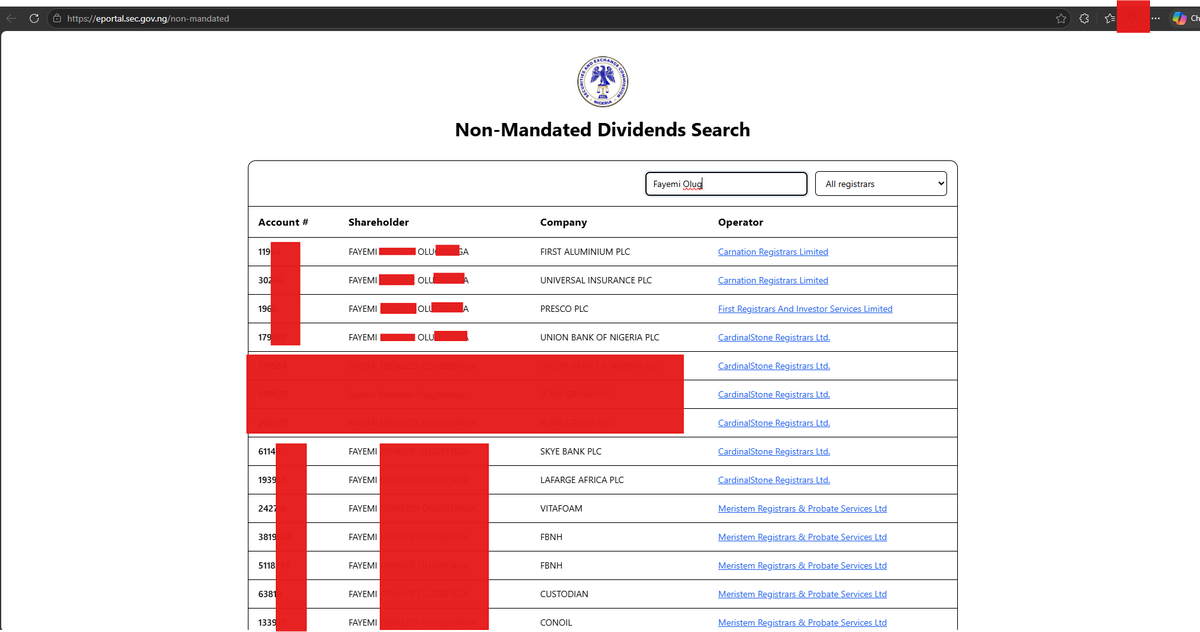The image size is (1200, 632).
Task: Click the Account # column header
Action: point(283,222)
